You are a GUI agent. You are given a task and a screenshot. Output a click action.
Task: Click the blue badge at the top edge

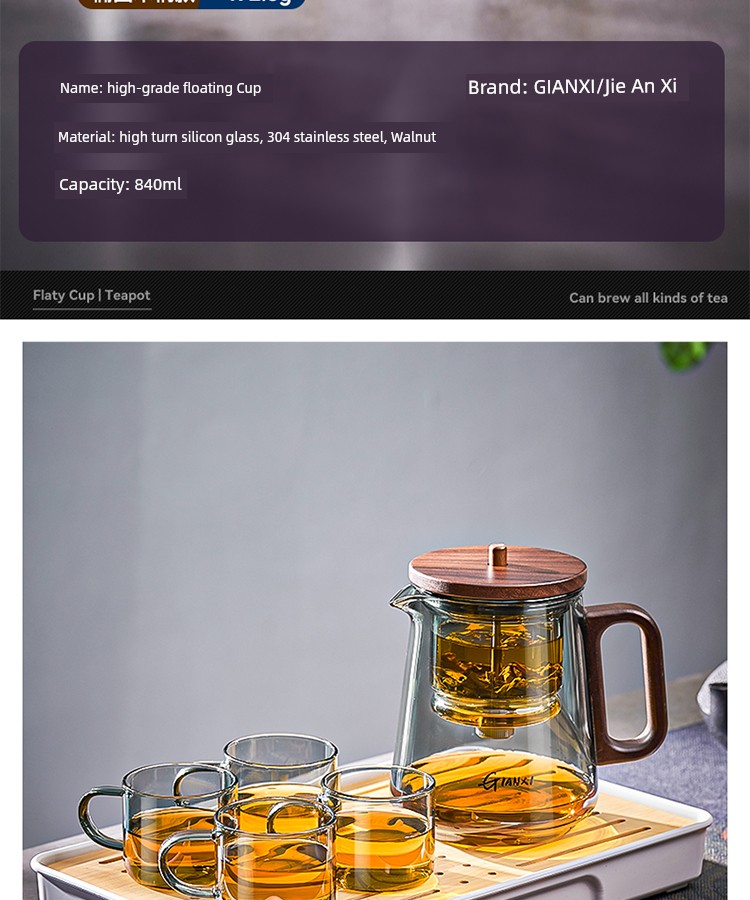252,3
